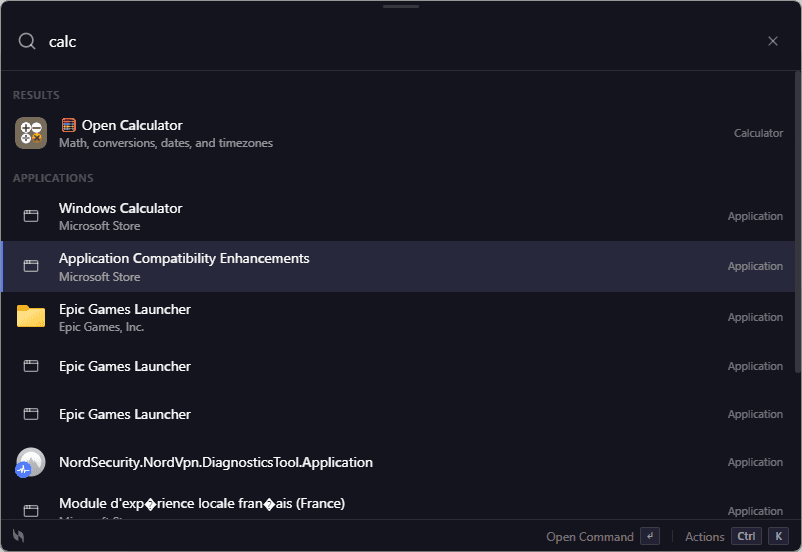Viewport: 802px width, 552px height.
Task: Select 'Module d'expérience locale français (France)' entry
Action: pyautogui.click(x=398, y=504)
